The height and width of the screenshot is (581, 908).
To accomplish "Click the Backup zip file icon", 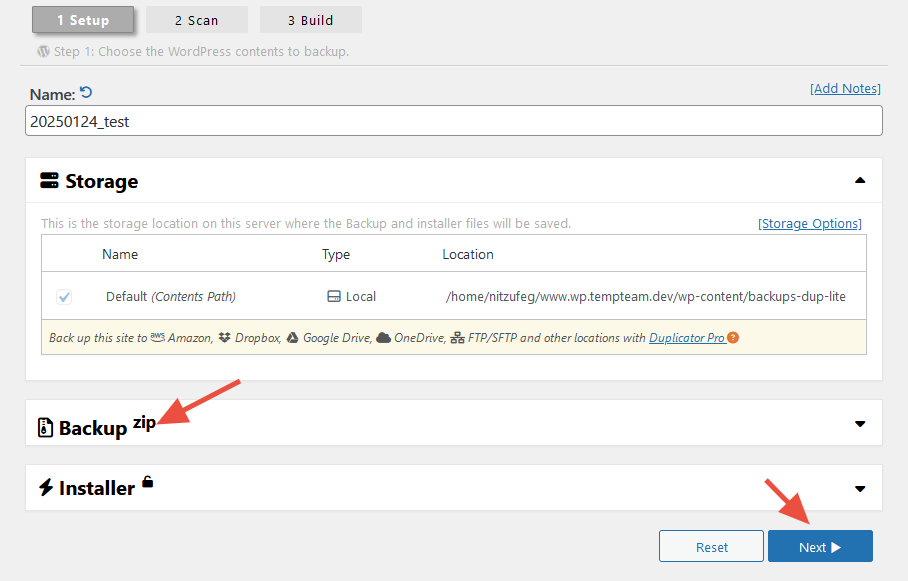I will [x=45, y=428].
